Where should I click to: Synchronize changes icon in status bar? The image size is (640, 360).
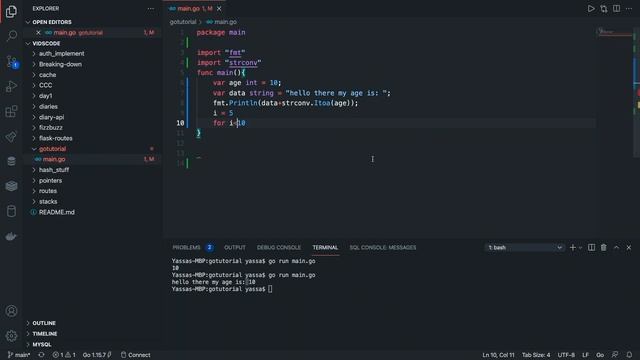click(41, 355)
